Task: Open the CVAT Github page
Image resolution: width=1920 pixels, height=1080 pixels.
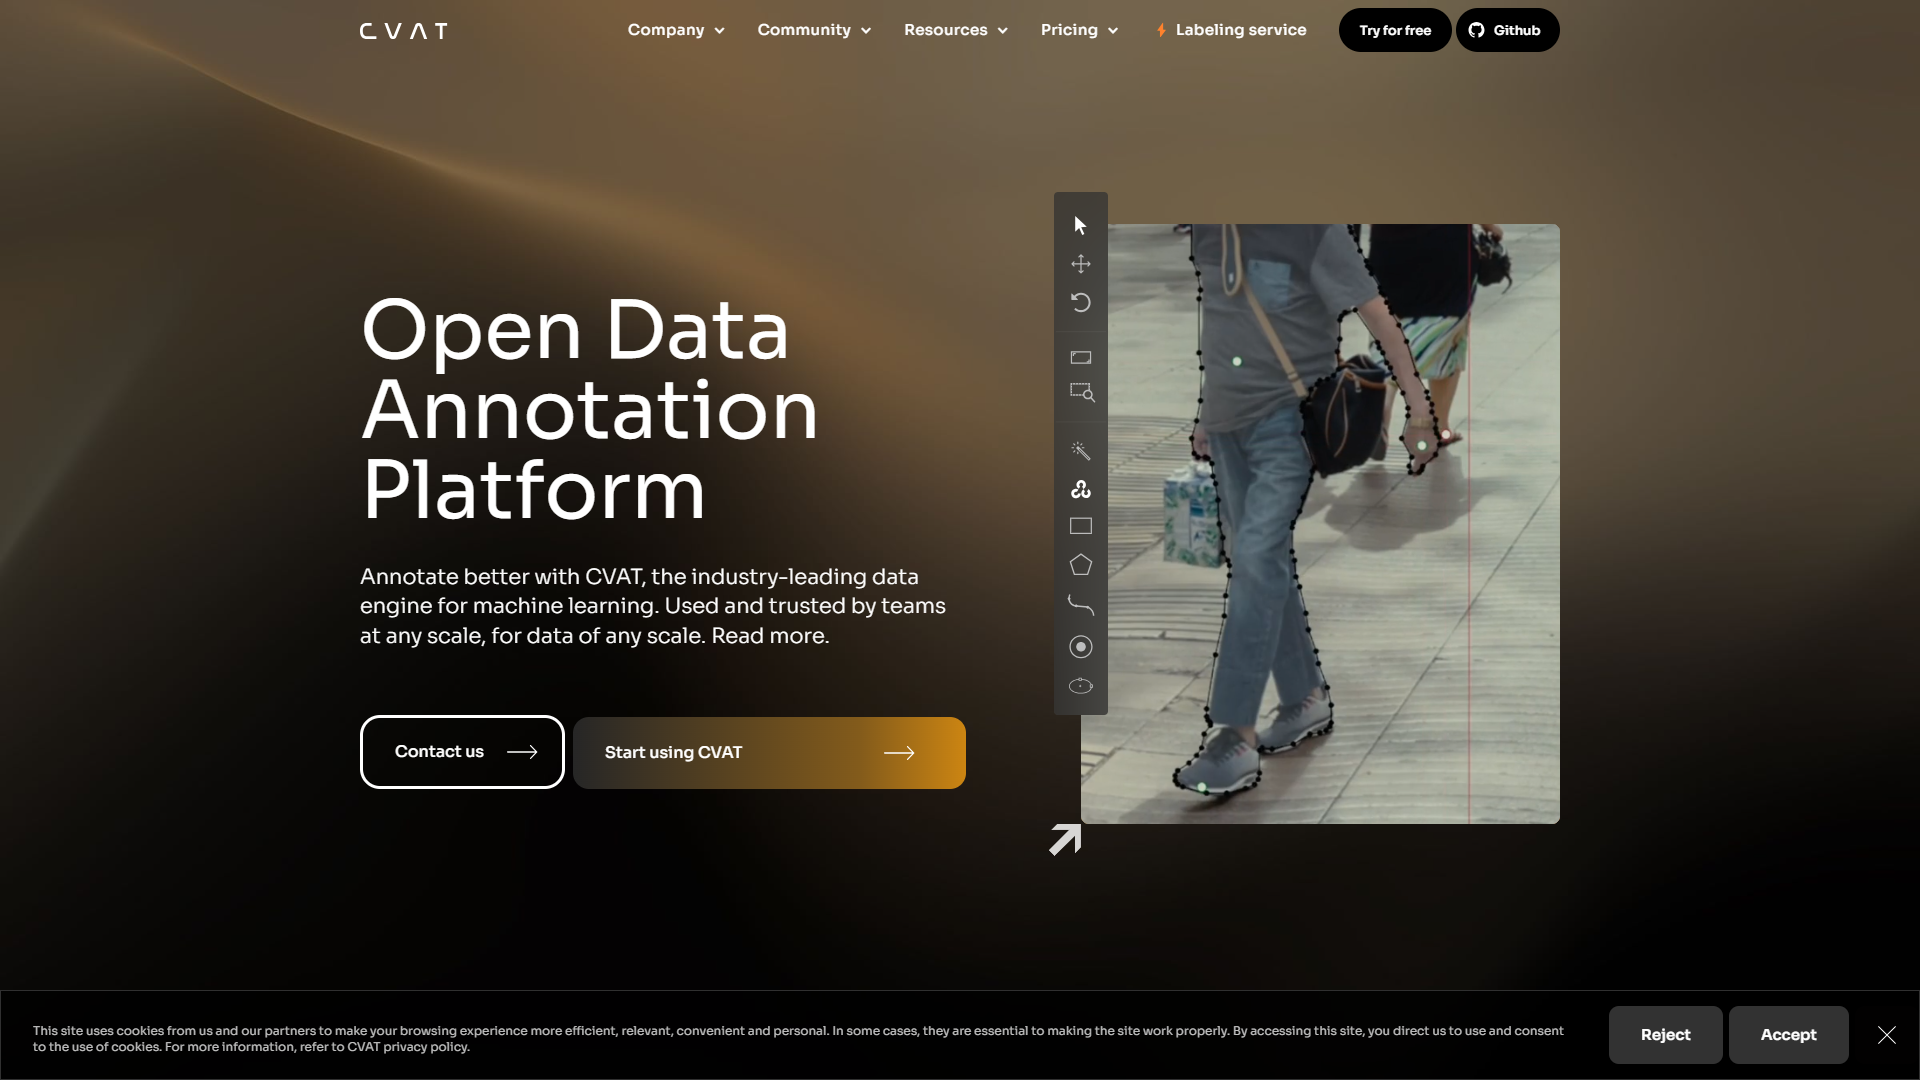Action: click(x=1507, y=30)
